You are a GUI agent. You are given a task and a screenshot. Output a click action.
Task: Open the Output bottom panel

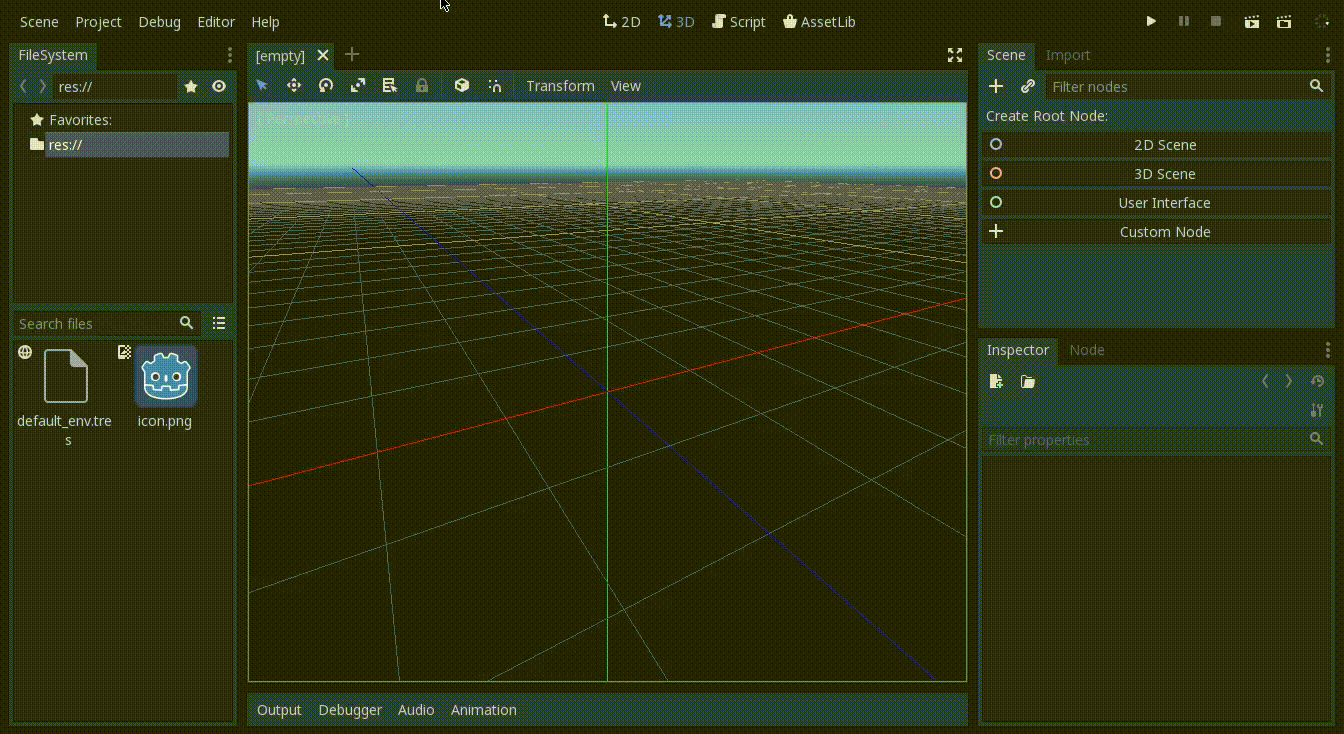coord(279,710)
